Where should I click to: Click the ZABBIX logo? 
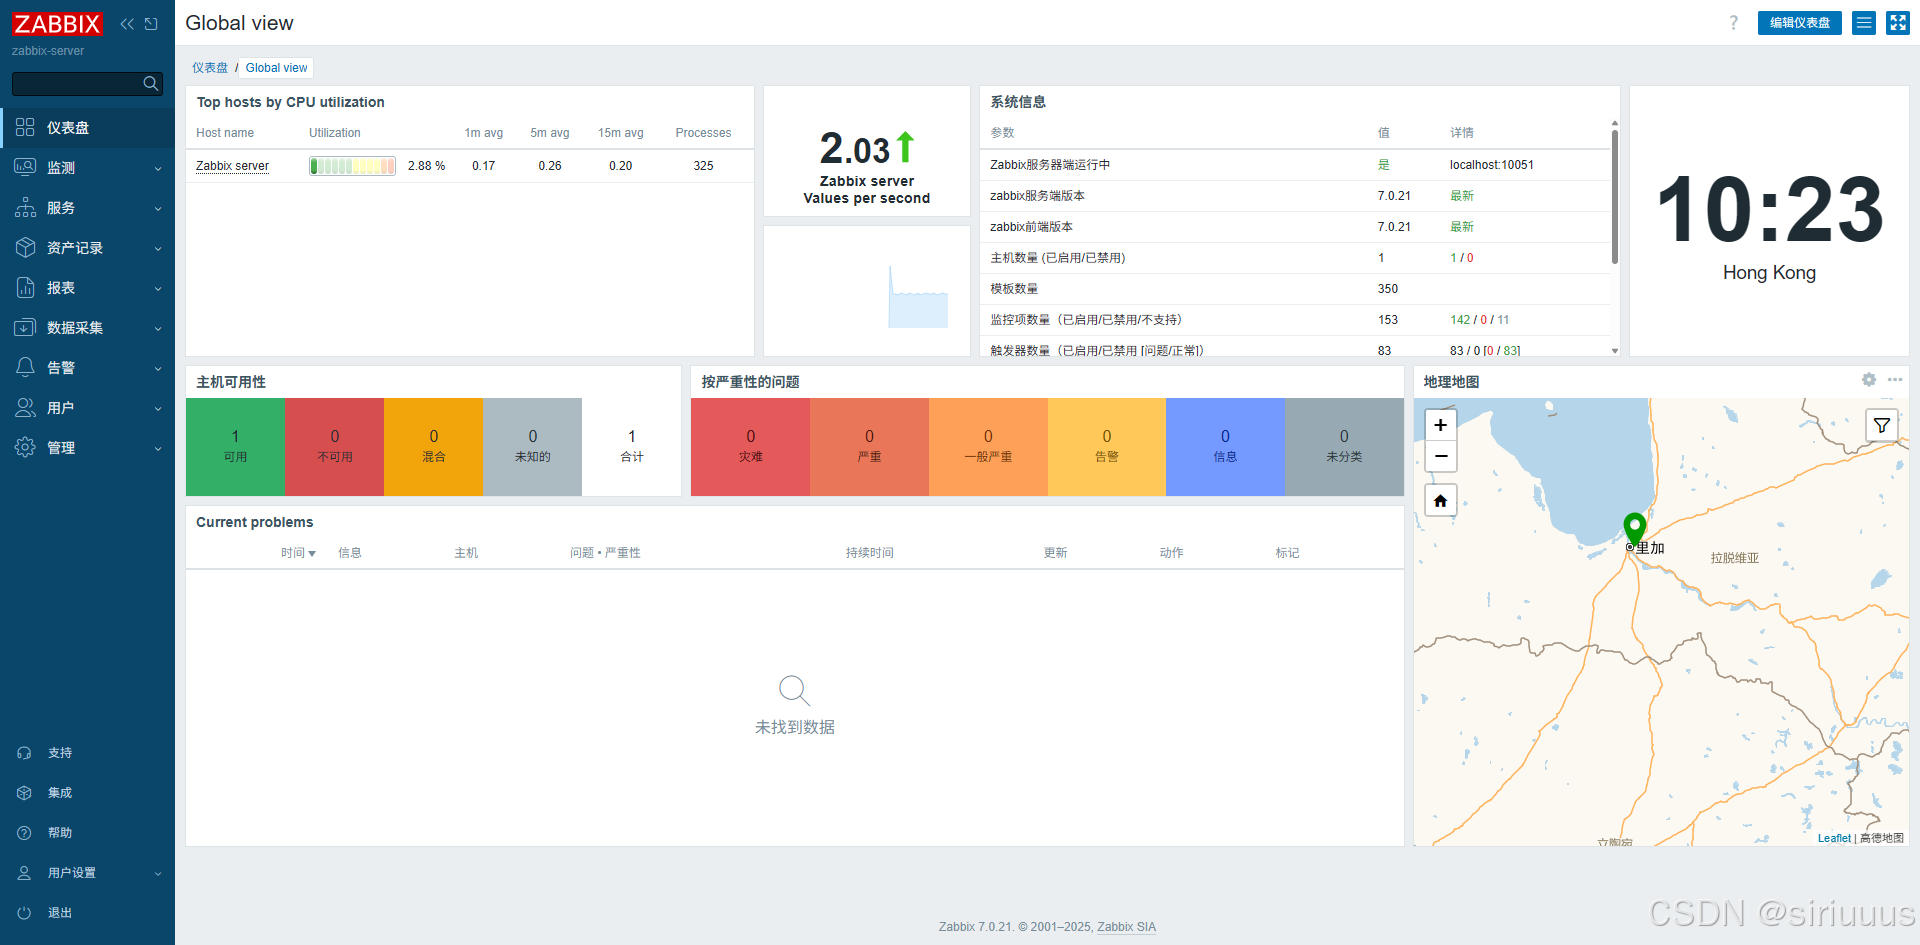point(57,23)
